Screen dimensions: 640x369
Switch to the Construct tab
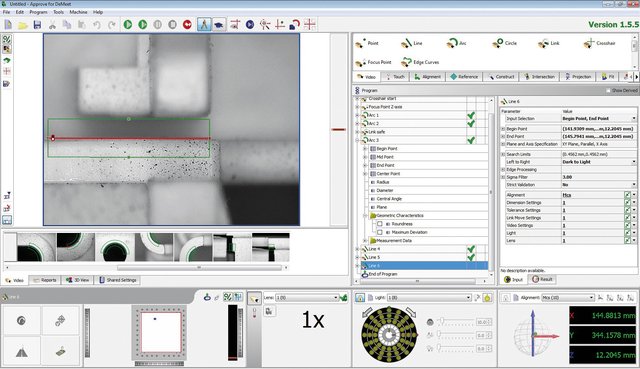click(x=501, y=77)
